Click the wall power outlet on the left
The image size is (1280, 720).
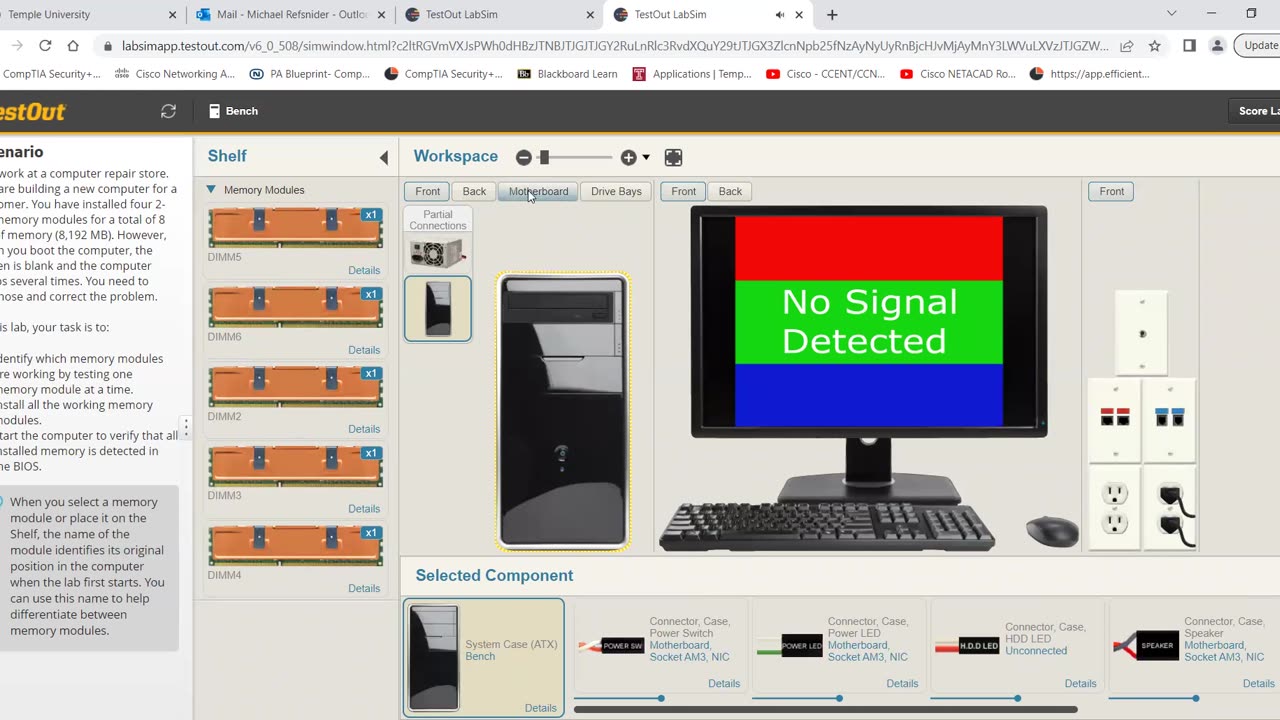pos(1115,507)
